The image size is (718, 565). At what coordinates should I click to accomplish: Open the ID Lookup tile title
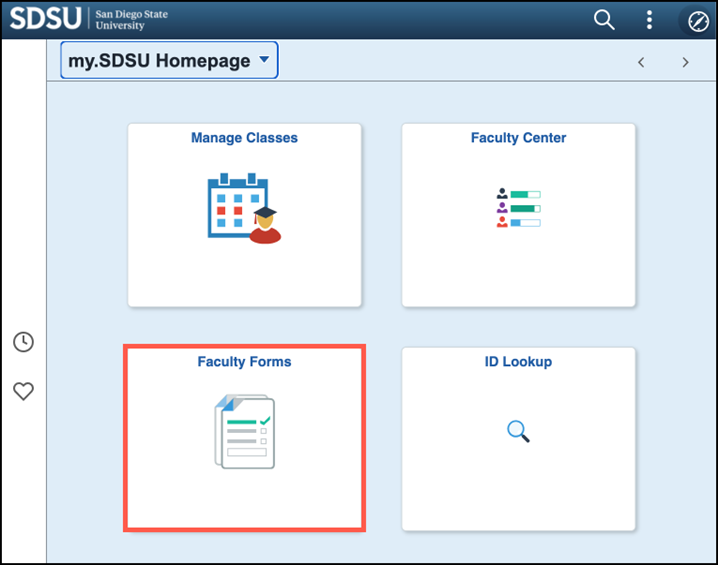click(518, 361)
